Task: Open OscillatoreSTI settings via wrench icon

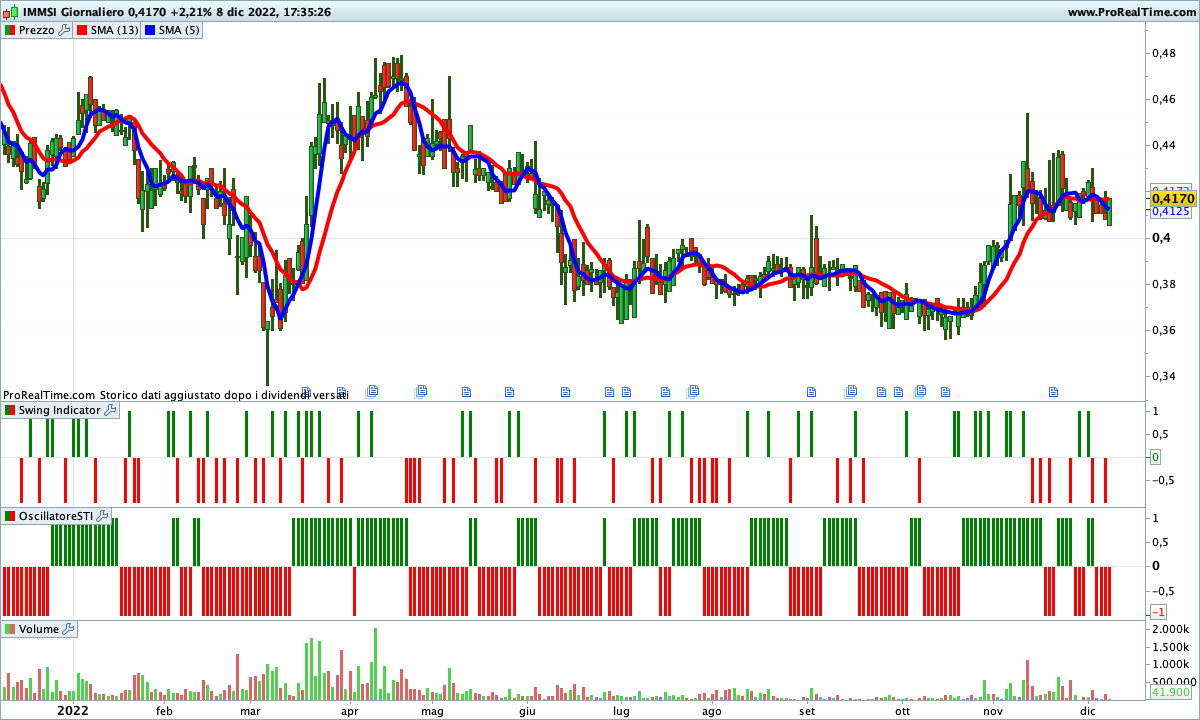Action: point(102,516)
